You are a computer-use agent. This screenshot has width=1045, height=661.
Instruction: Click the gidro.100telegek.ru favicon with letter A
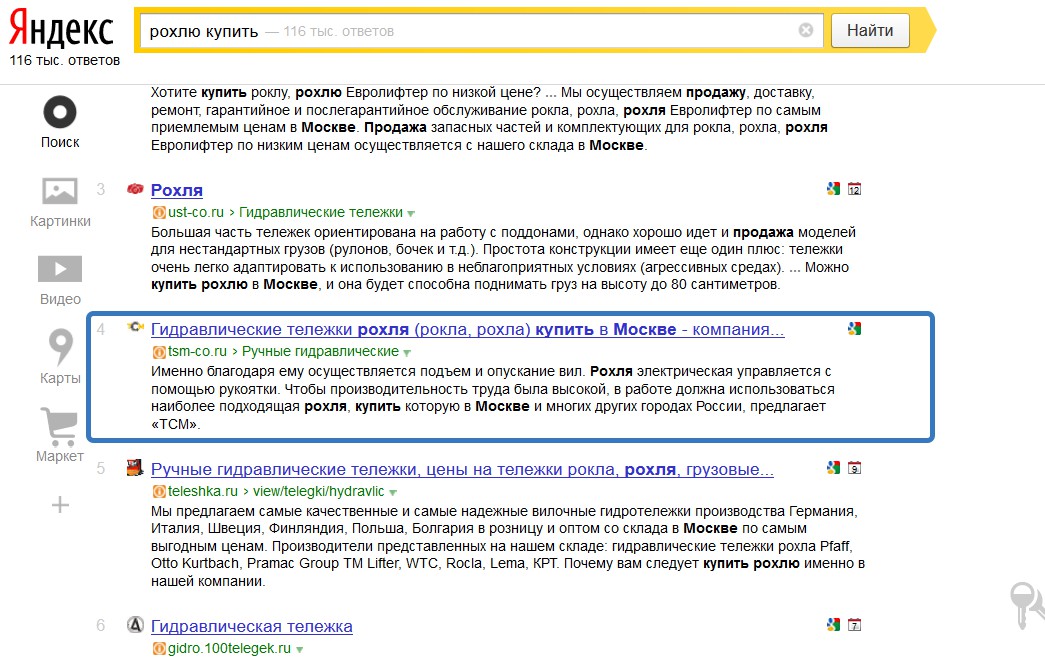point(135,624)
